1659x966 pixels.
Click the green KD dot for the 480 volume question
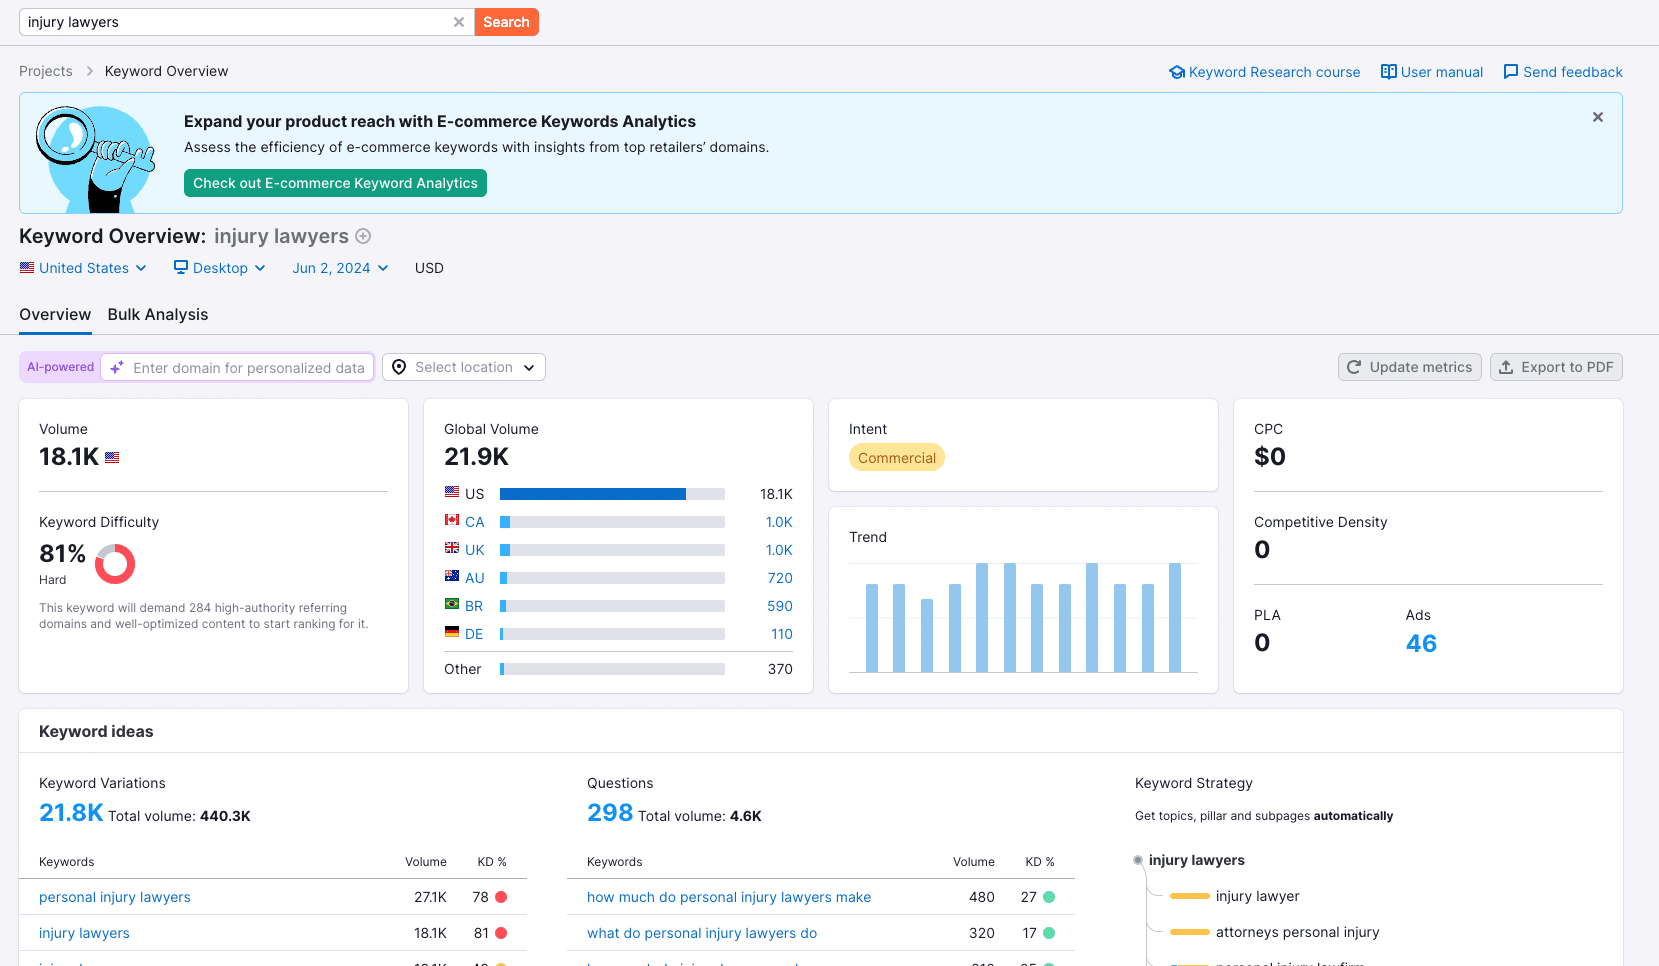coord(1049,897)
